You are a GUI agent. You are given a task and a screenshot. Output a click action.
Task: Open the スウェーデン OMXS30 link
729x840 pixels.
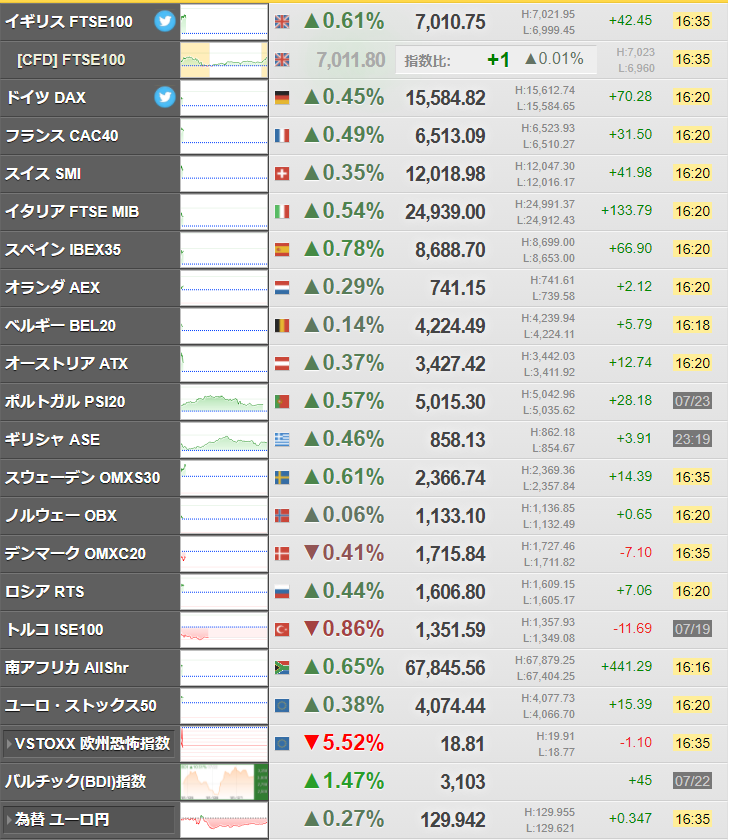pyautogui.click(x=82, y=478)
